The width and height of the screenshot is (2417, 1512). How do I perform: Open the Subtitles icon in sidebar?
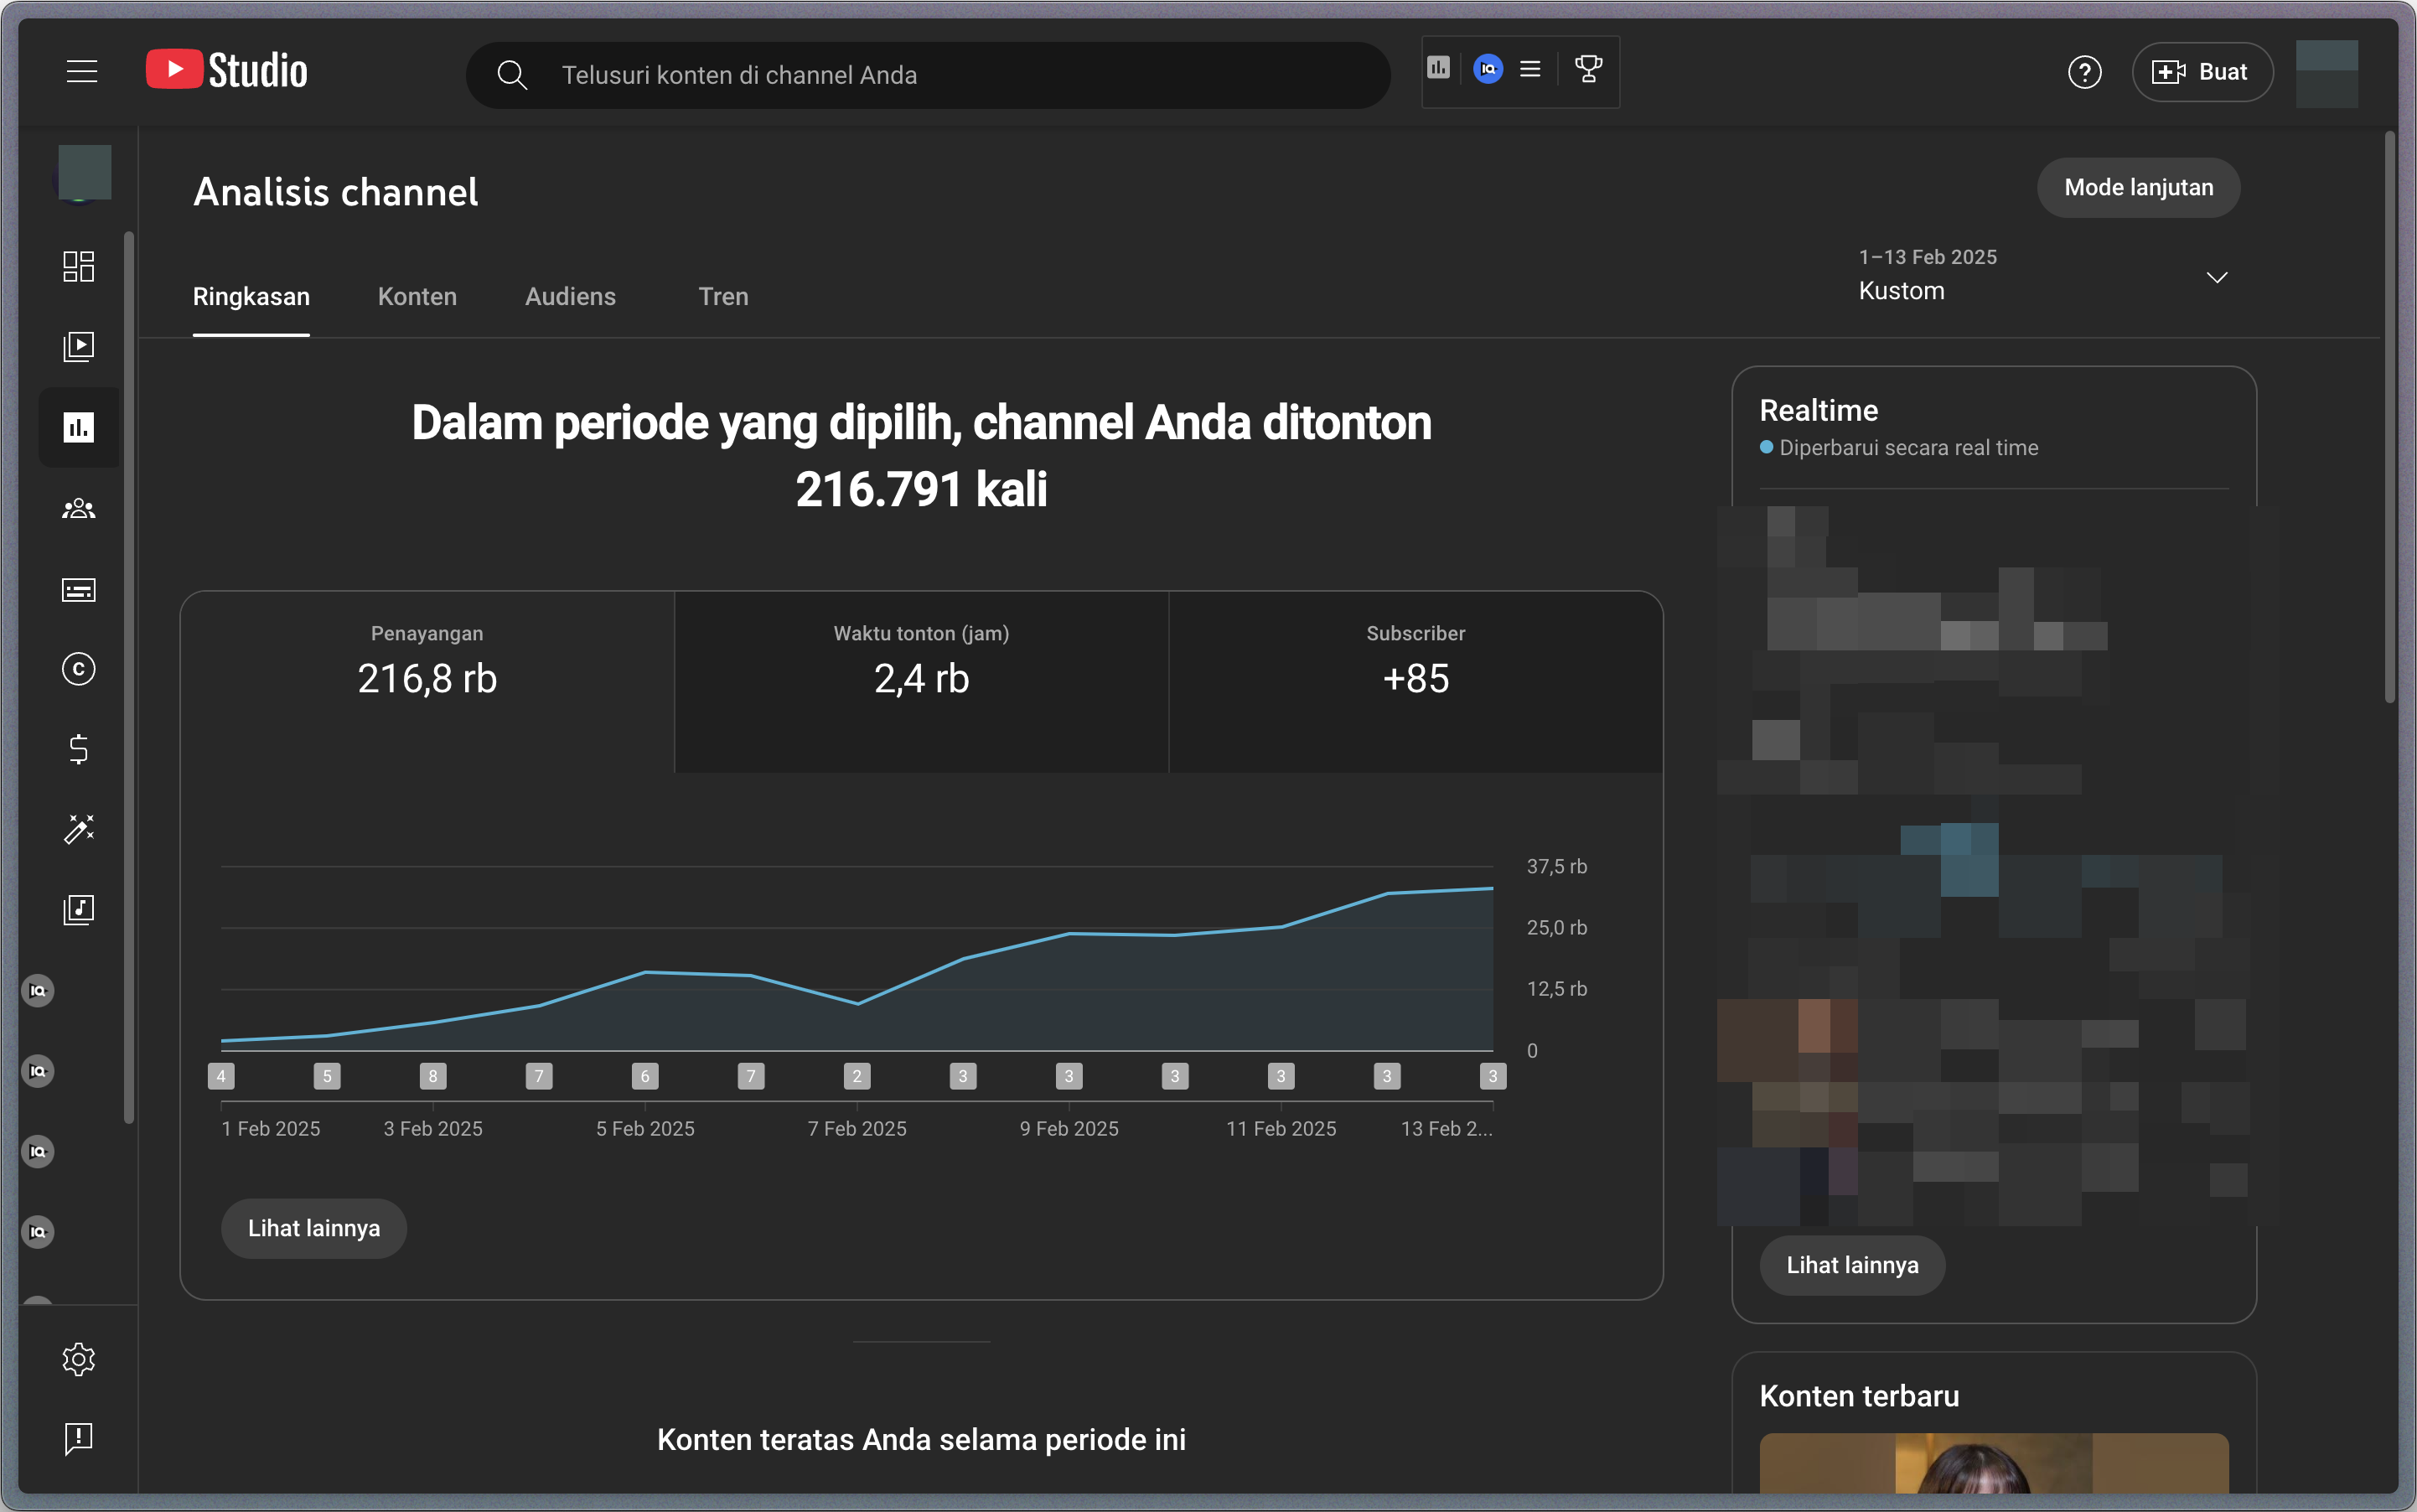(78, 590)
